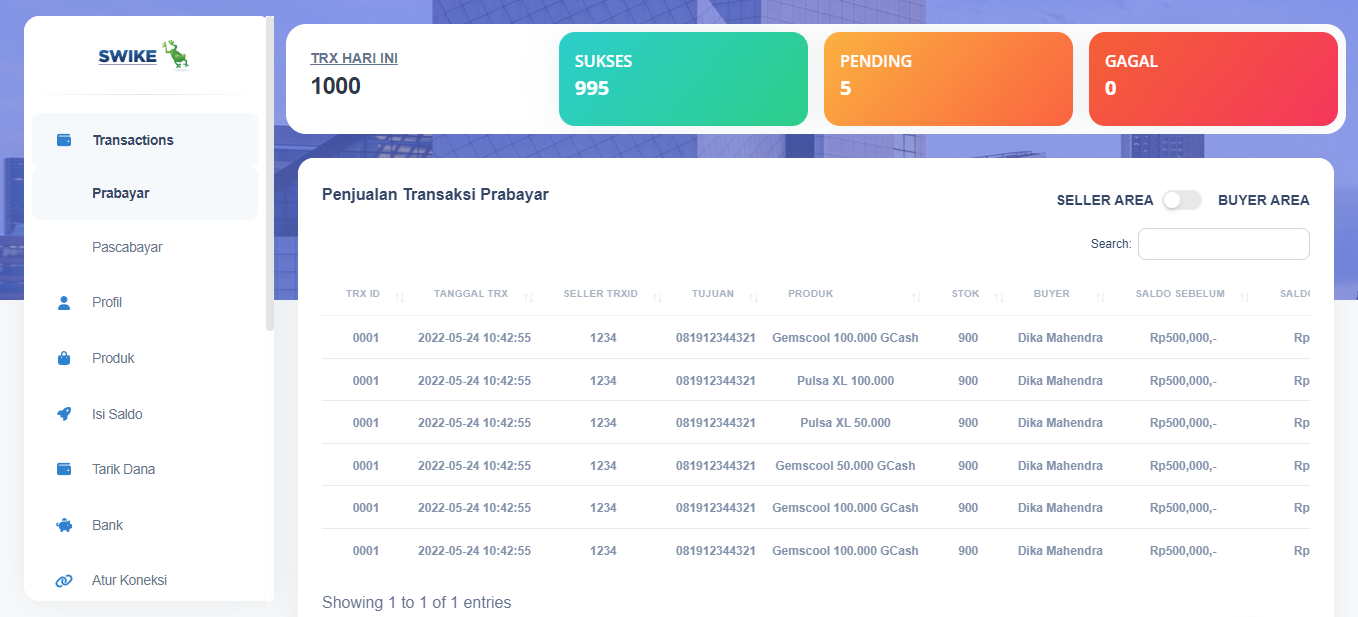Open Produk via the shopping bag icon
This screenshot has width=1358, height=617.
pos(64,358)
